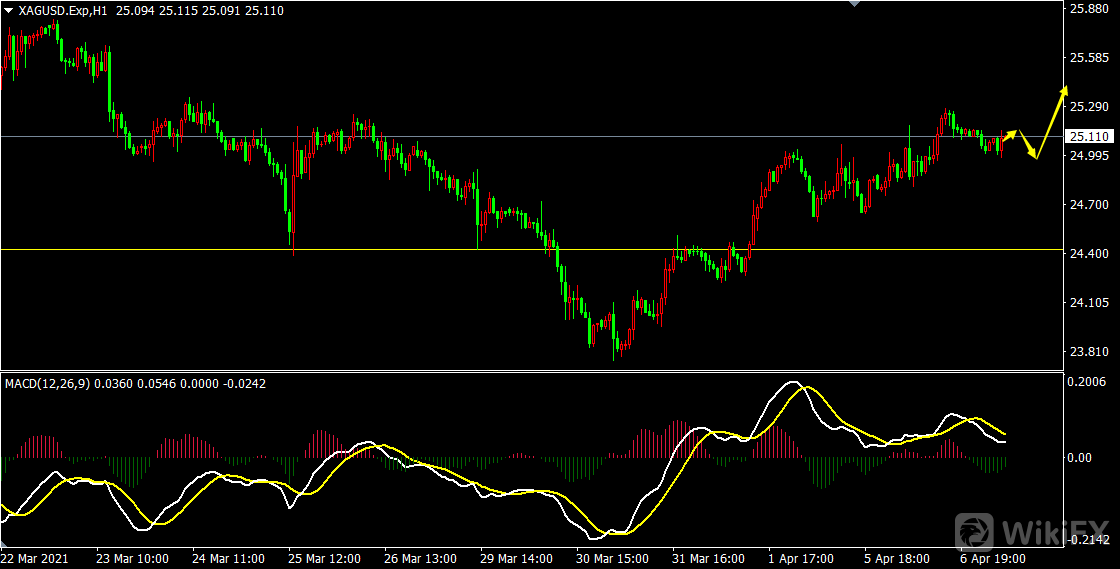This screenshot has height=569, width=1120.
Task: Click the white triangle beside XAGUSD.Exp symbol
Action: [x=10, y=10]
